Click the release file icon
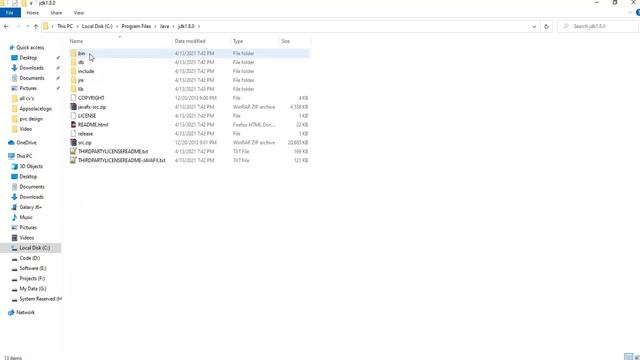The width and height of the screenshot is (640, 360). (x=73, y=133)
